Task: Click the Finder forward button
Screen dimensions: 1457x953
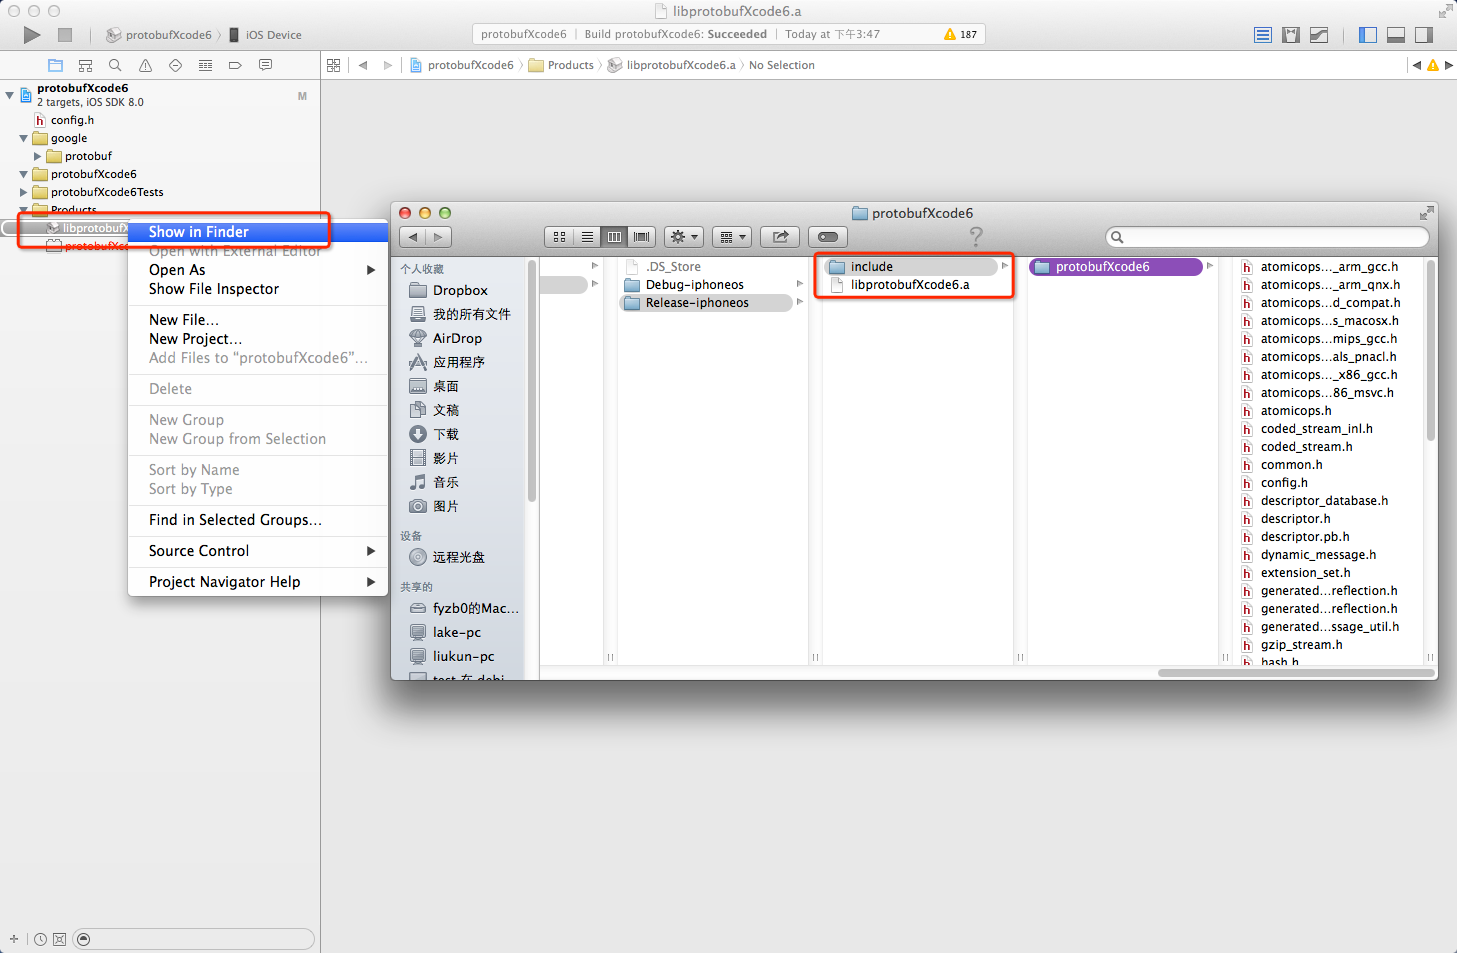Action: click(x=439, y=237)
